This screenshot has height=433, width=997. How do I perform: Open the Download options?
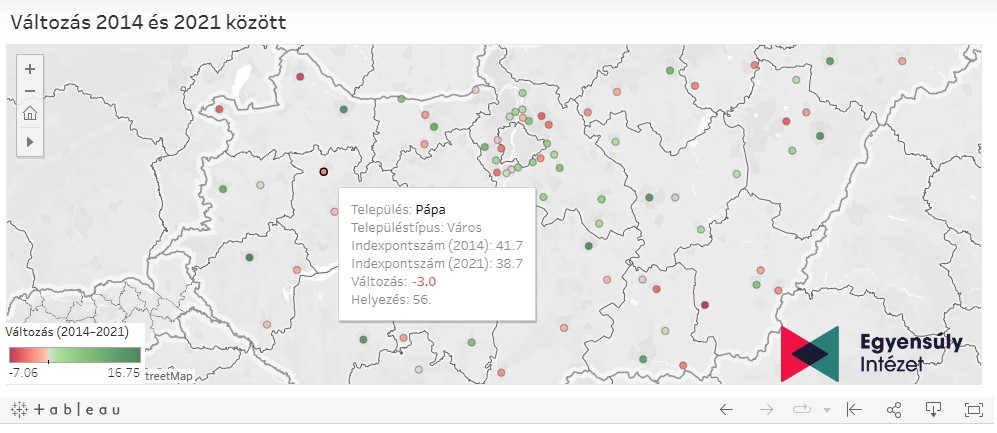[933, 409]
